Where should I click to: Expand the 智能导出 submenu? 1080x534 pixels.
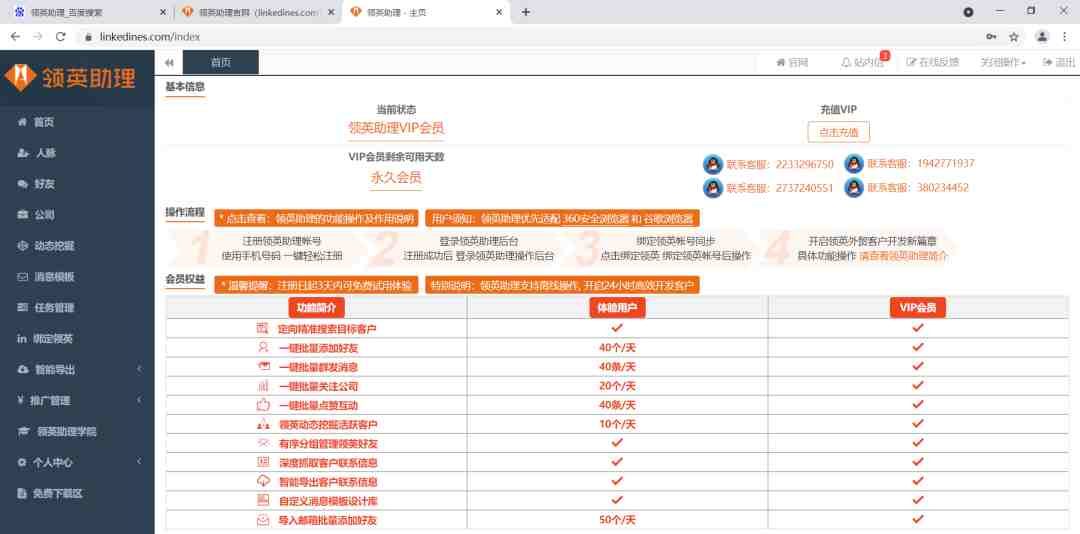77,370
